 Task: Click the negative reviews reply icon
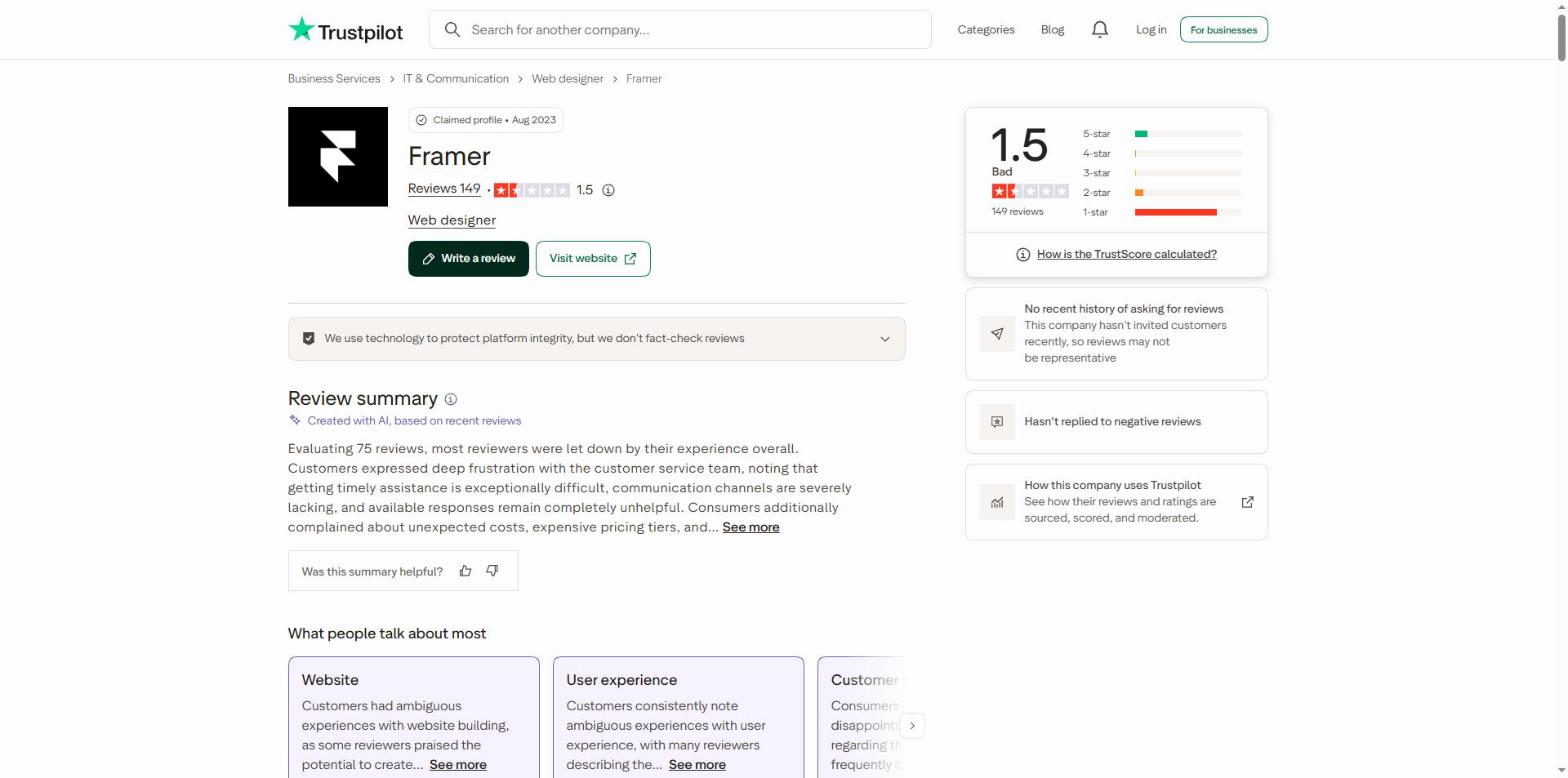coord(997,422)
